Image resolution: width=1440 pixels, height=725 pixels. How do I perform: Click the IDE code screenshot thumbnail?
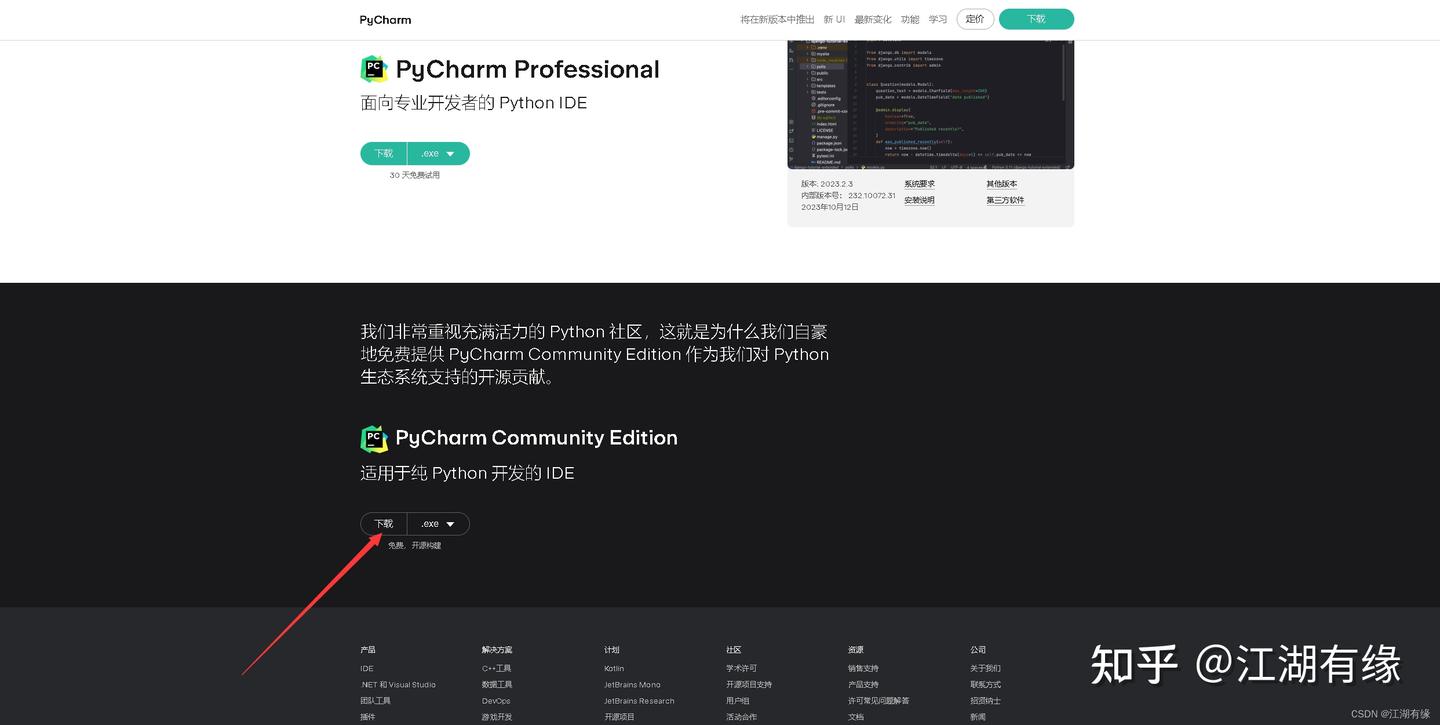[930, 104]
